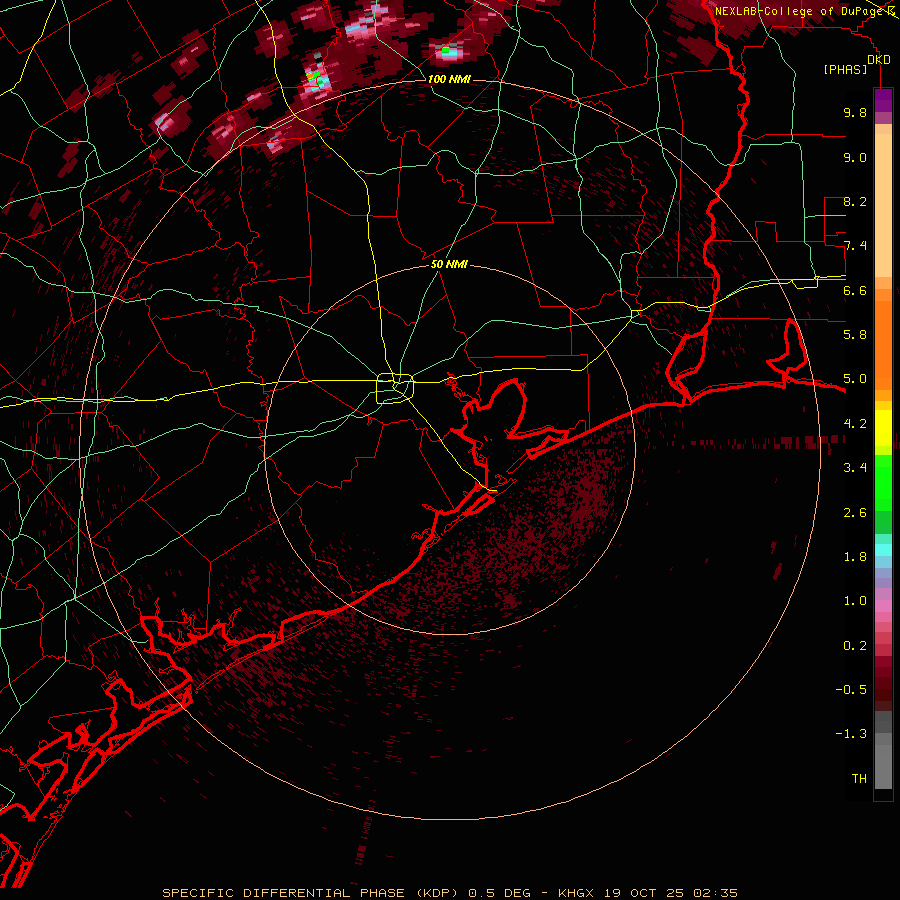Click the 4.2 scale value
This screenshot has height=900, width=900.
click(x=855, y=424)
